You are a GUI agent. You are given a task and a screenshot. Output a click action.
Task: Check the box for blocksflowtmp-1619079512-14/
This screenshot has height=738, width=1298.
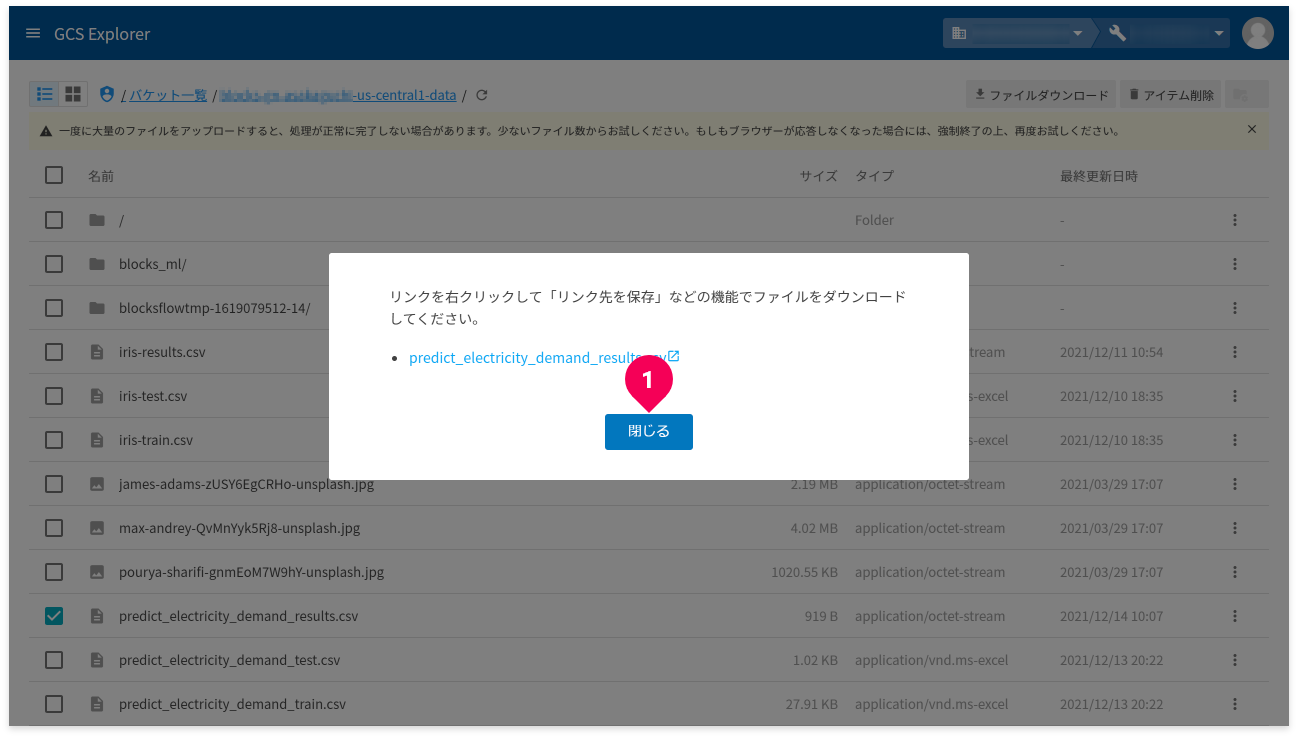pos(54,308)
